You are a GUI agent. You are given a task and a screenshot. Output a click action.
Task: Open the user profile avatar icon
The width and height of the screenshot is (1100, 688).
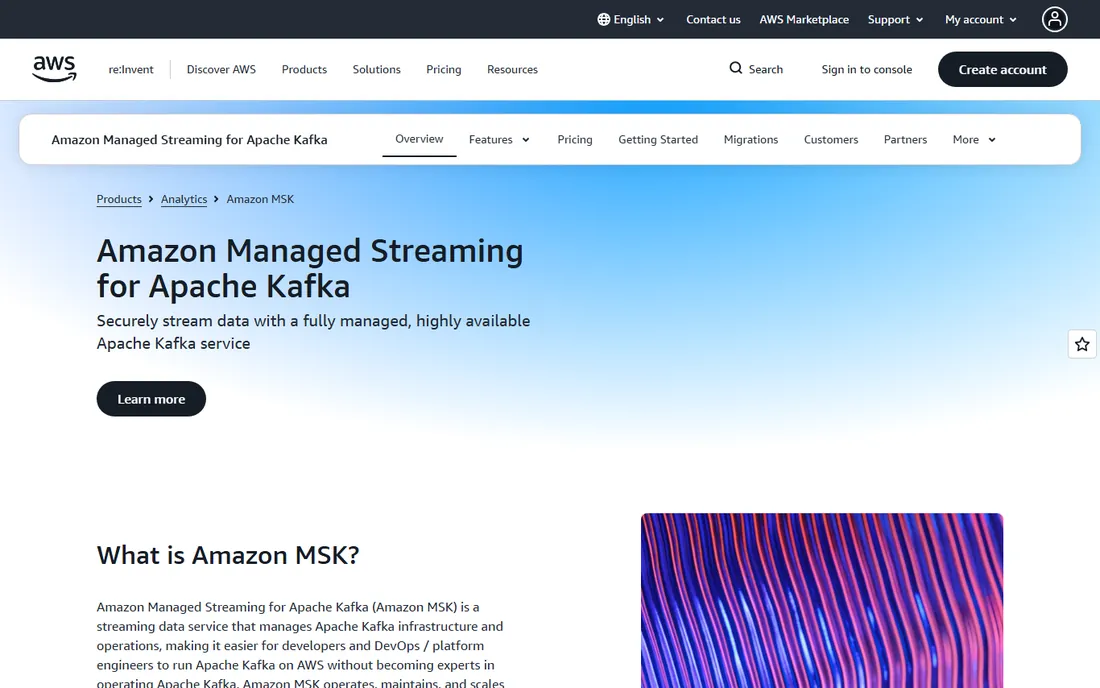[x=1054, y=20]
